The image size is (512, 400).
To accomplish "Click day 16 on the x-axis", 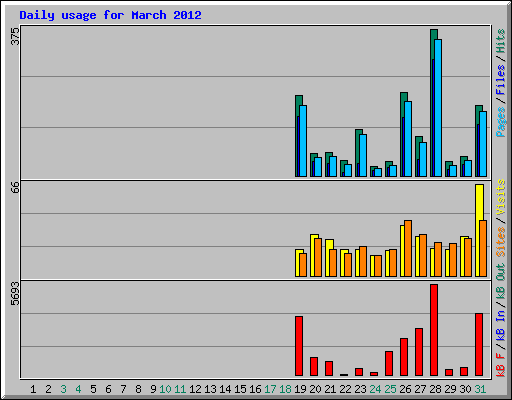I will click(255, 389).
